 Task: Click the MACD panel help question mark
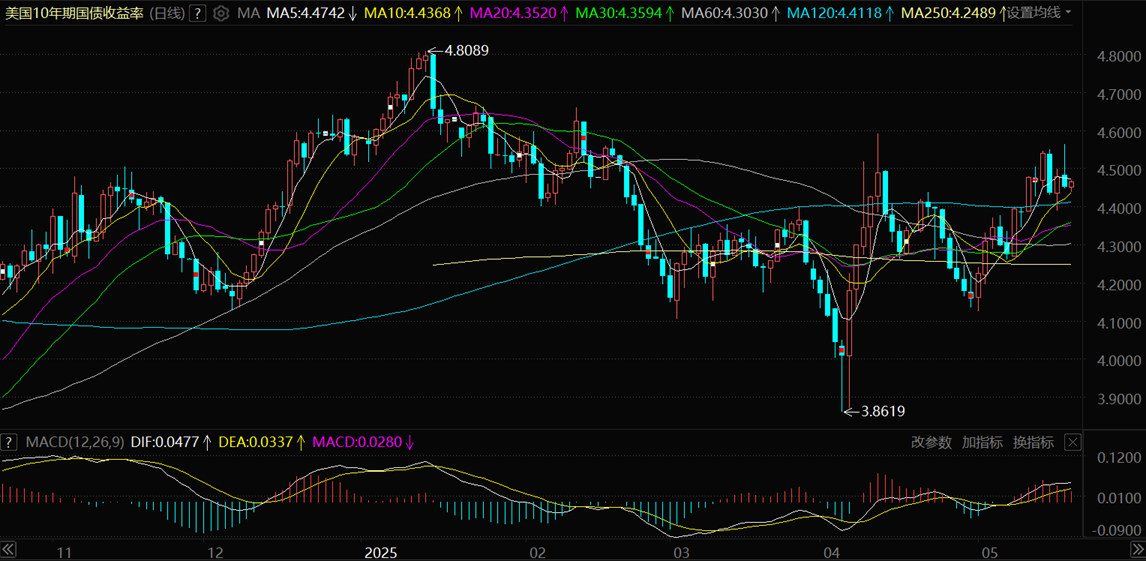tap(10, 442)
